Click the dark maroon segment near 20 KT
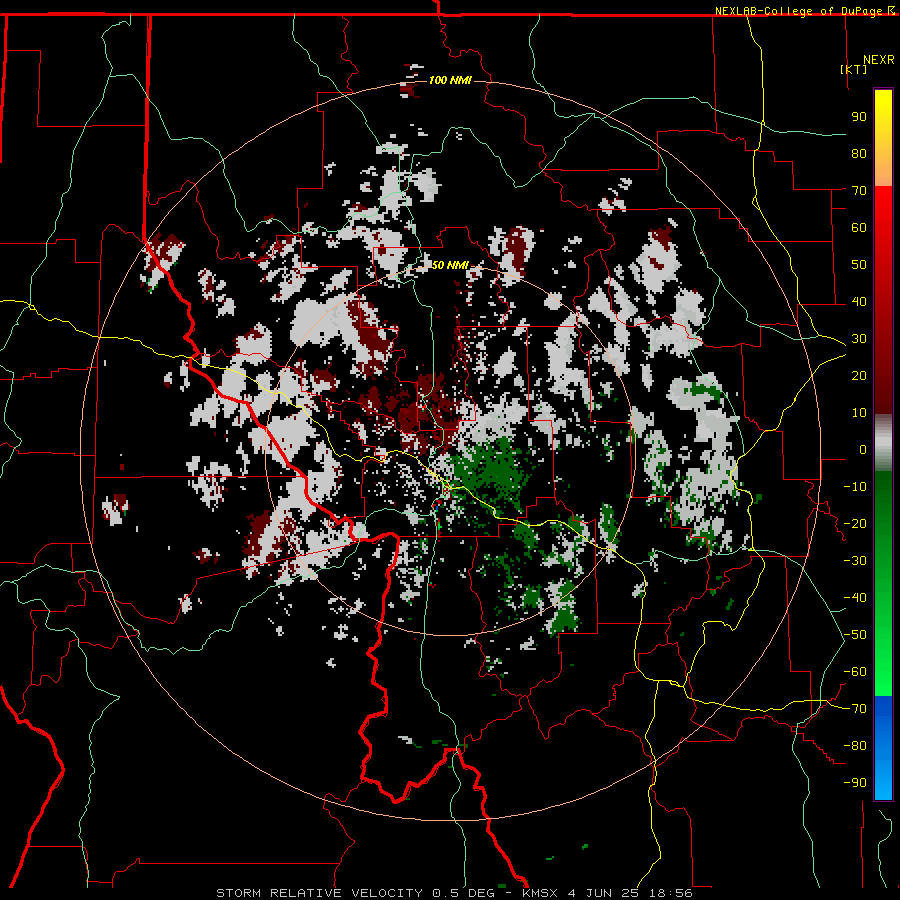The width and height of the screenshot is (900, 900). click(x=883, y=375)
